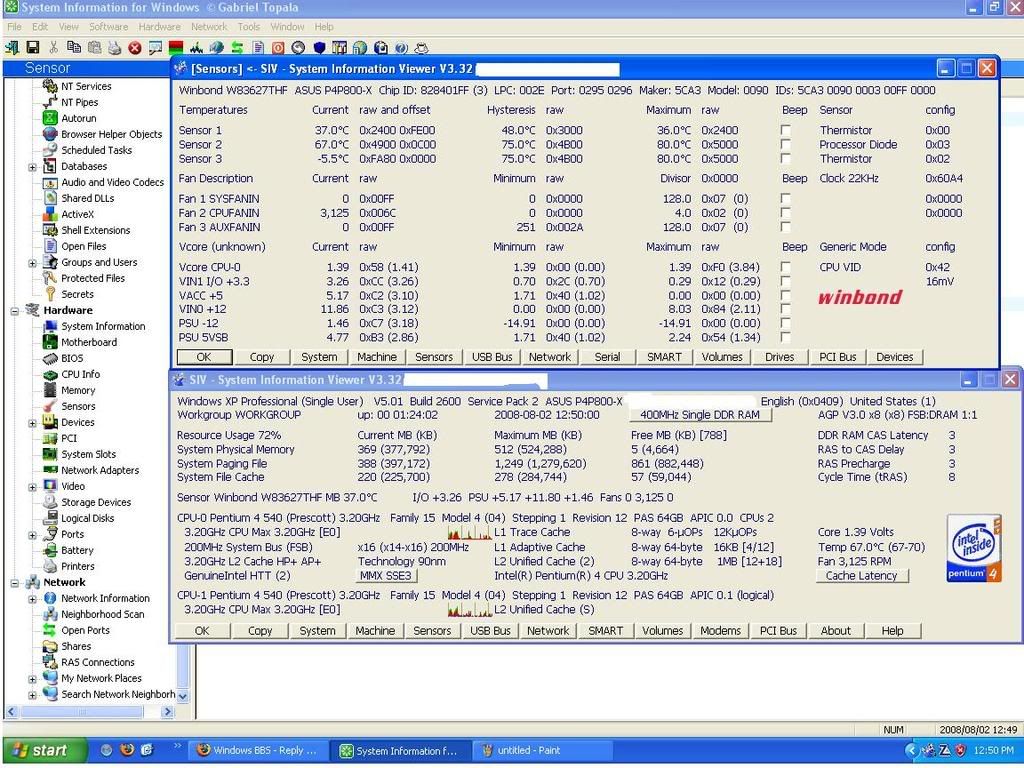Click the printer toolbar icon
The height and width of the screenshot is (768, 1024).
[x=115, y=48]
